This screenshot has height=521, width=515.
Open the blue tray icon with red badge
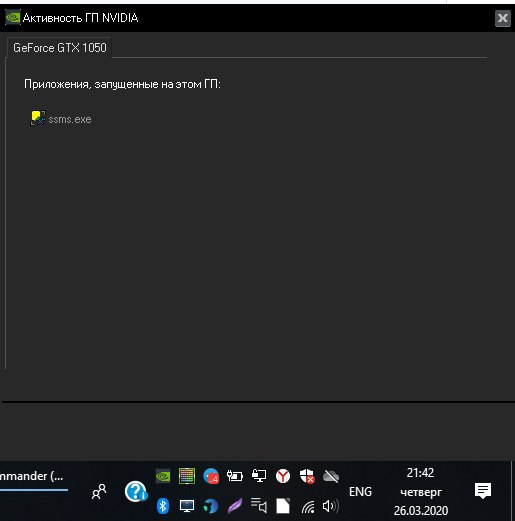[211, 476]
